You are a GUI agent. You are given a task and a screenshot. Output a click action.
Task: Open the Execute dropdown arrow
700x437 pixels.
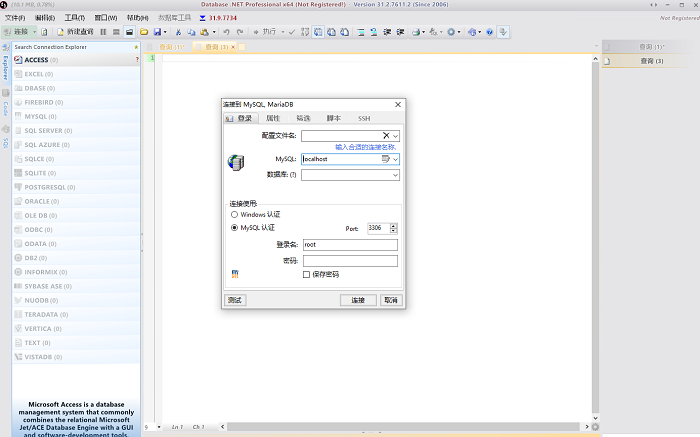point(283,32)
